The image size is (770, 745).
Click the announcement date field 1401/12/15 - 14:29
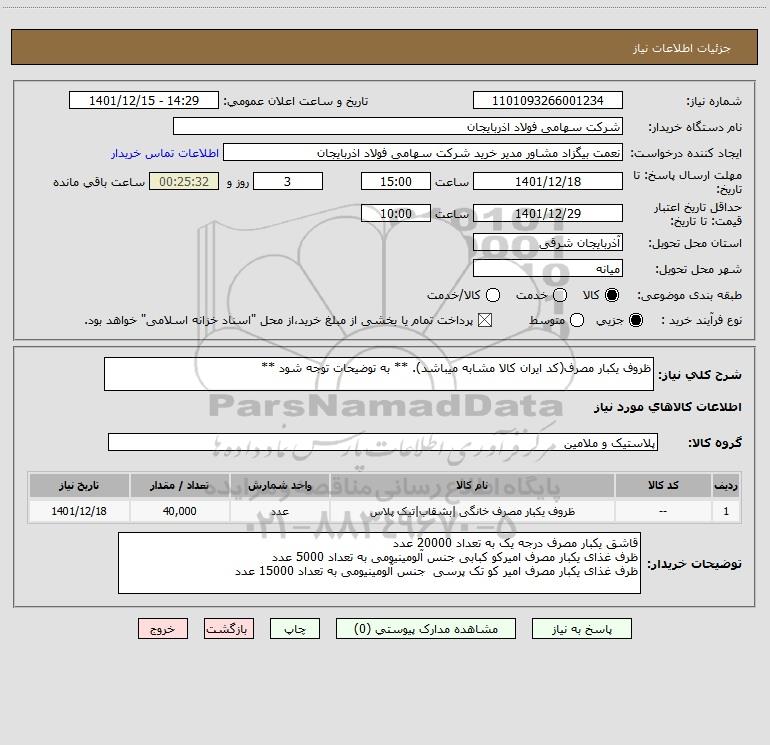click(x=144, y=101)
